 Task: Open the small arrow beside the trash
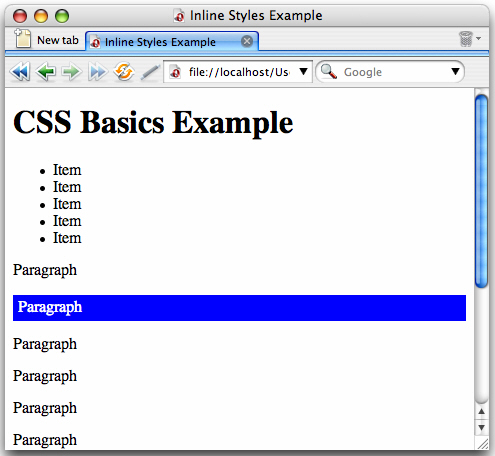pyautogui.click(x=479, y=39)
